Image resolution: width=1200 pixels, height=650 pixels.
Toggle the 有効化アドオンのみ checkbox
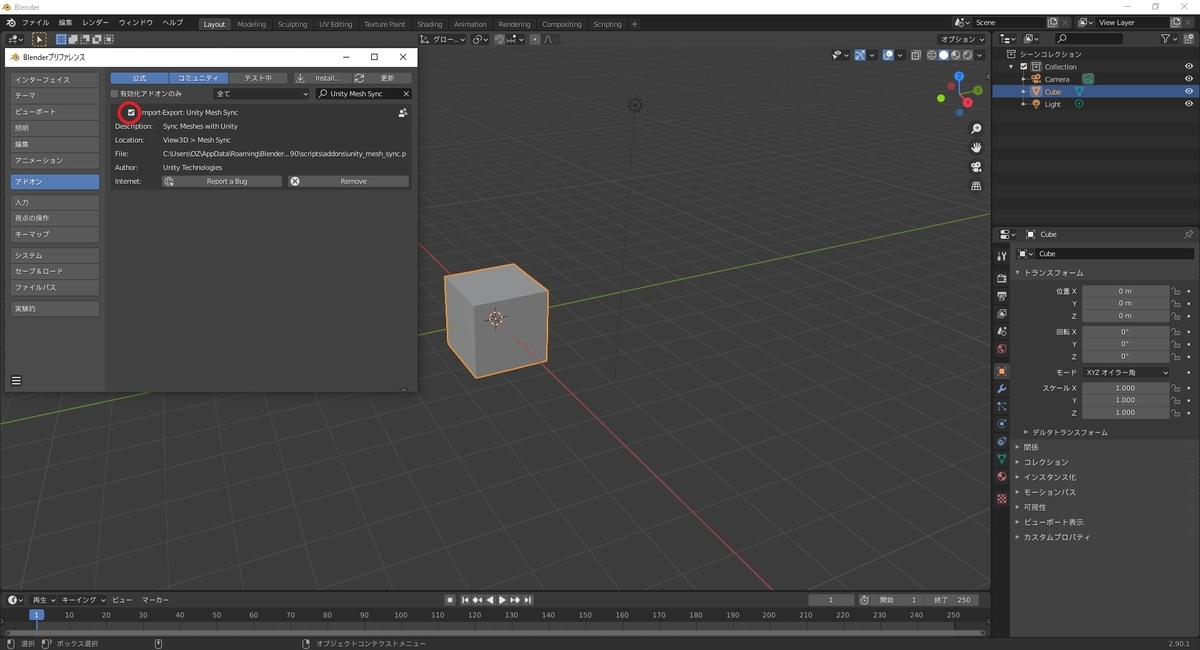click(115, 94)
